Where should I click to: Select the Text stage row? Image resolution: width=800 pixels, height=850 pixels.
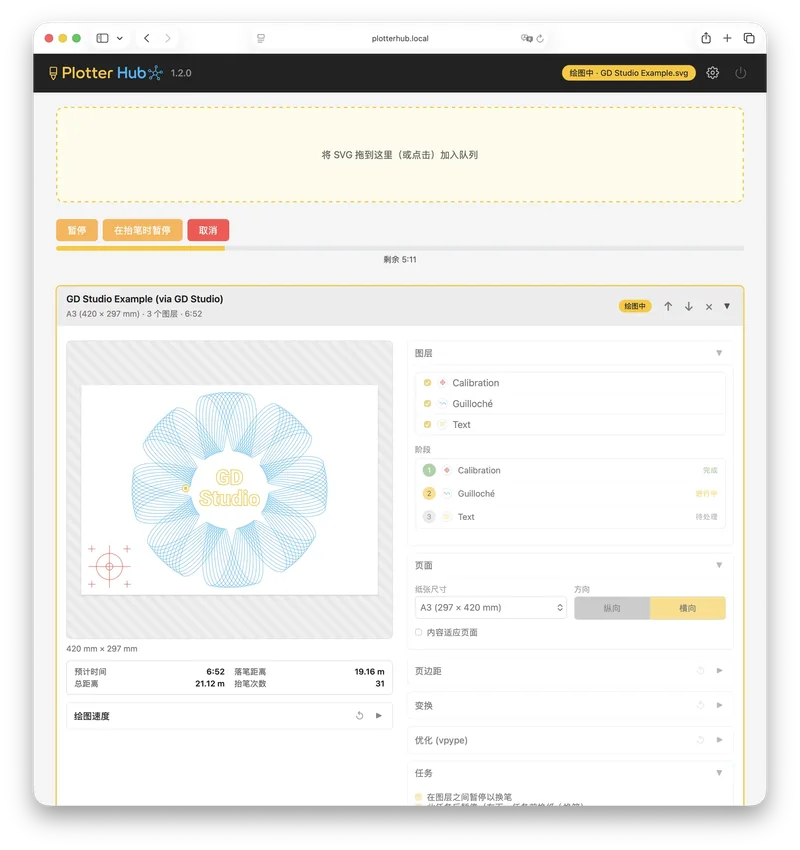click(x=570, y=517)
